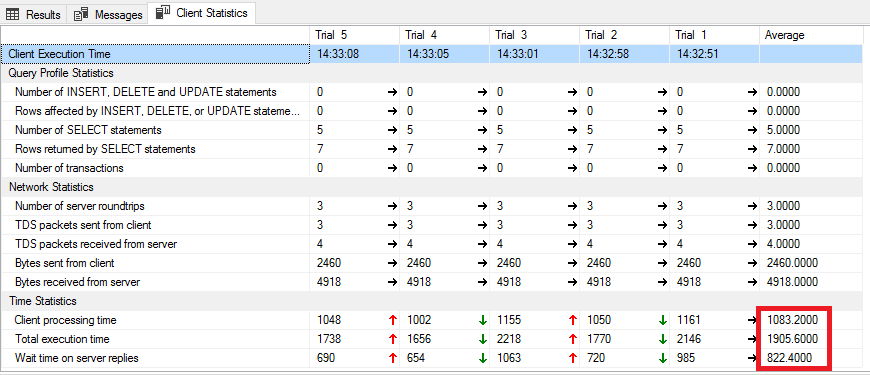This screenshot has width=870, height=375.
Task: Click average total execution time 1905.6000
Action: coord(792,339)
